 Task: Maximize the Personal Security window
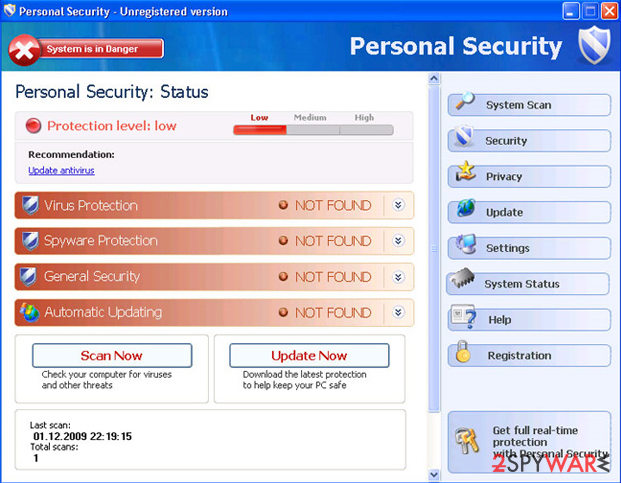click(590, 11)
